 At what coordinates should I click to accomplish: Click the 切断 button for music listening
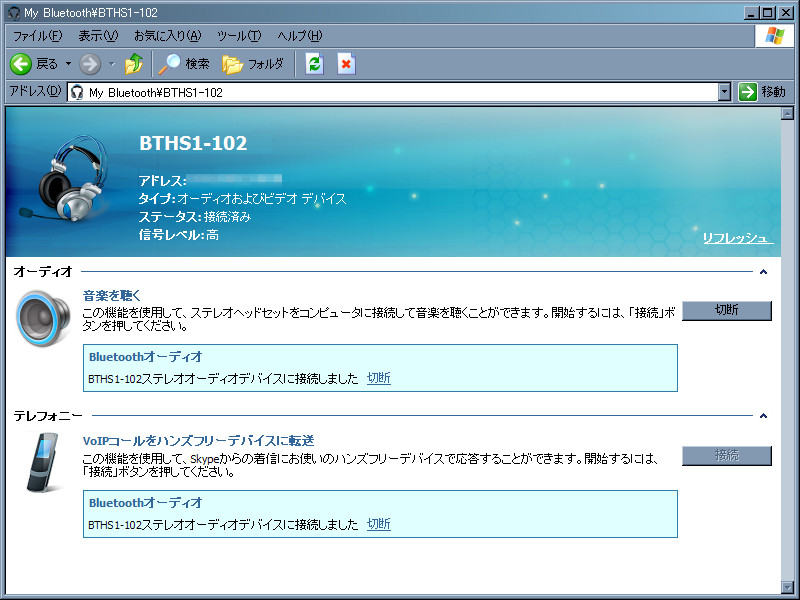(727, 310)
